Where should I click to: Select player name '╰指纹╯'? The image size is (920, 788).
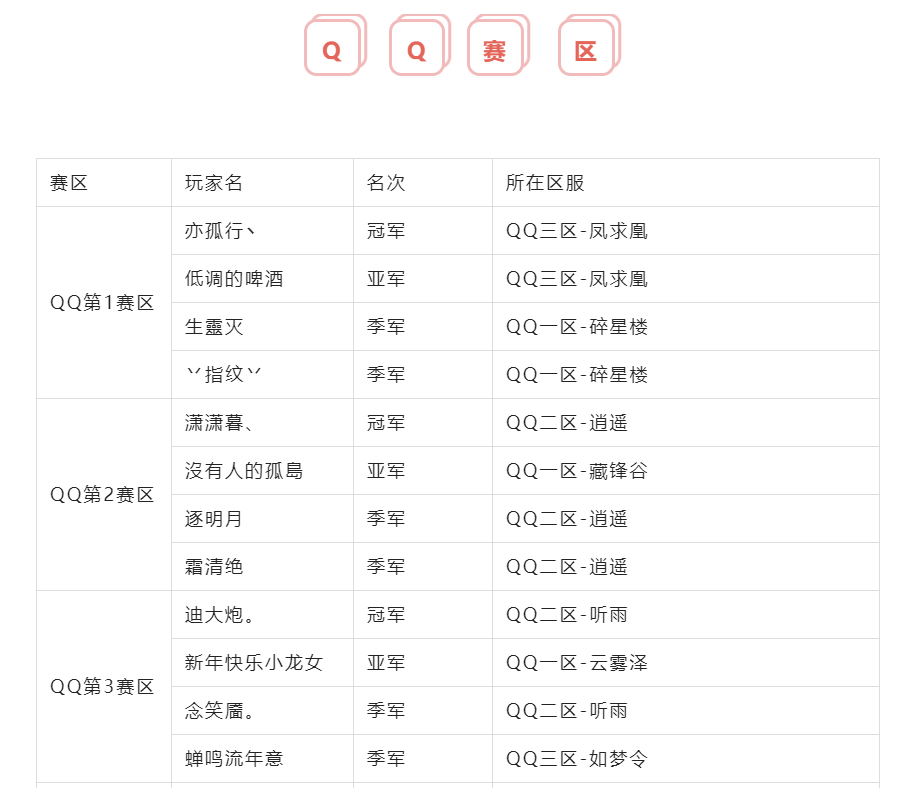224,374
